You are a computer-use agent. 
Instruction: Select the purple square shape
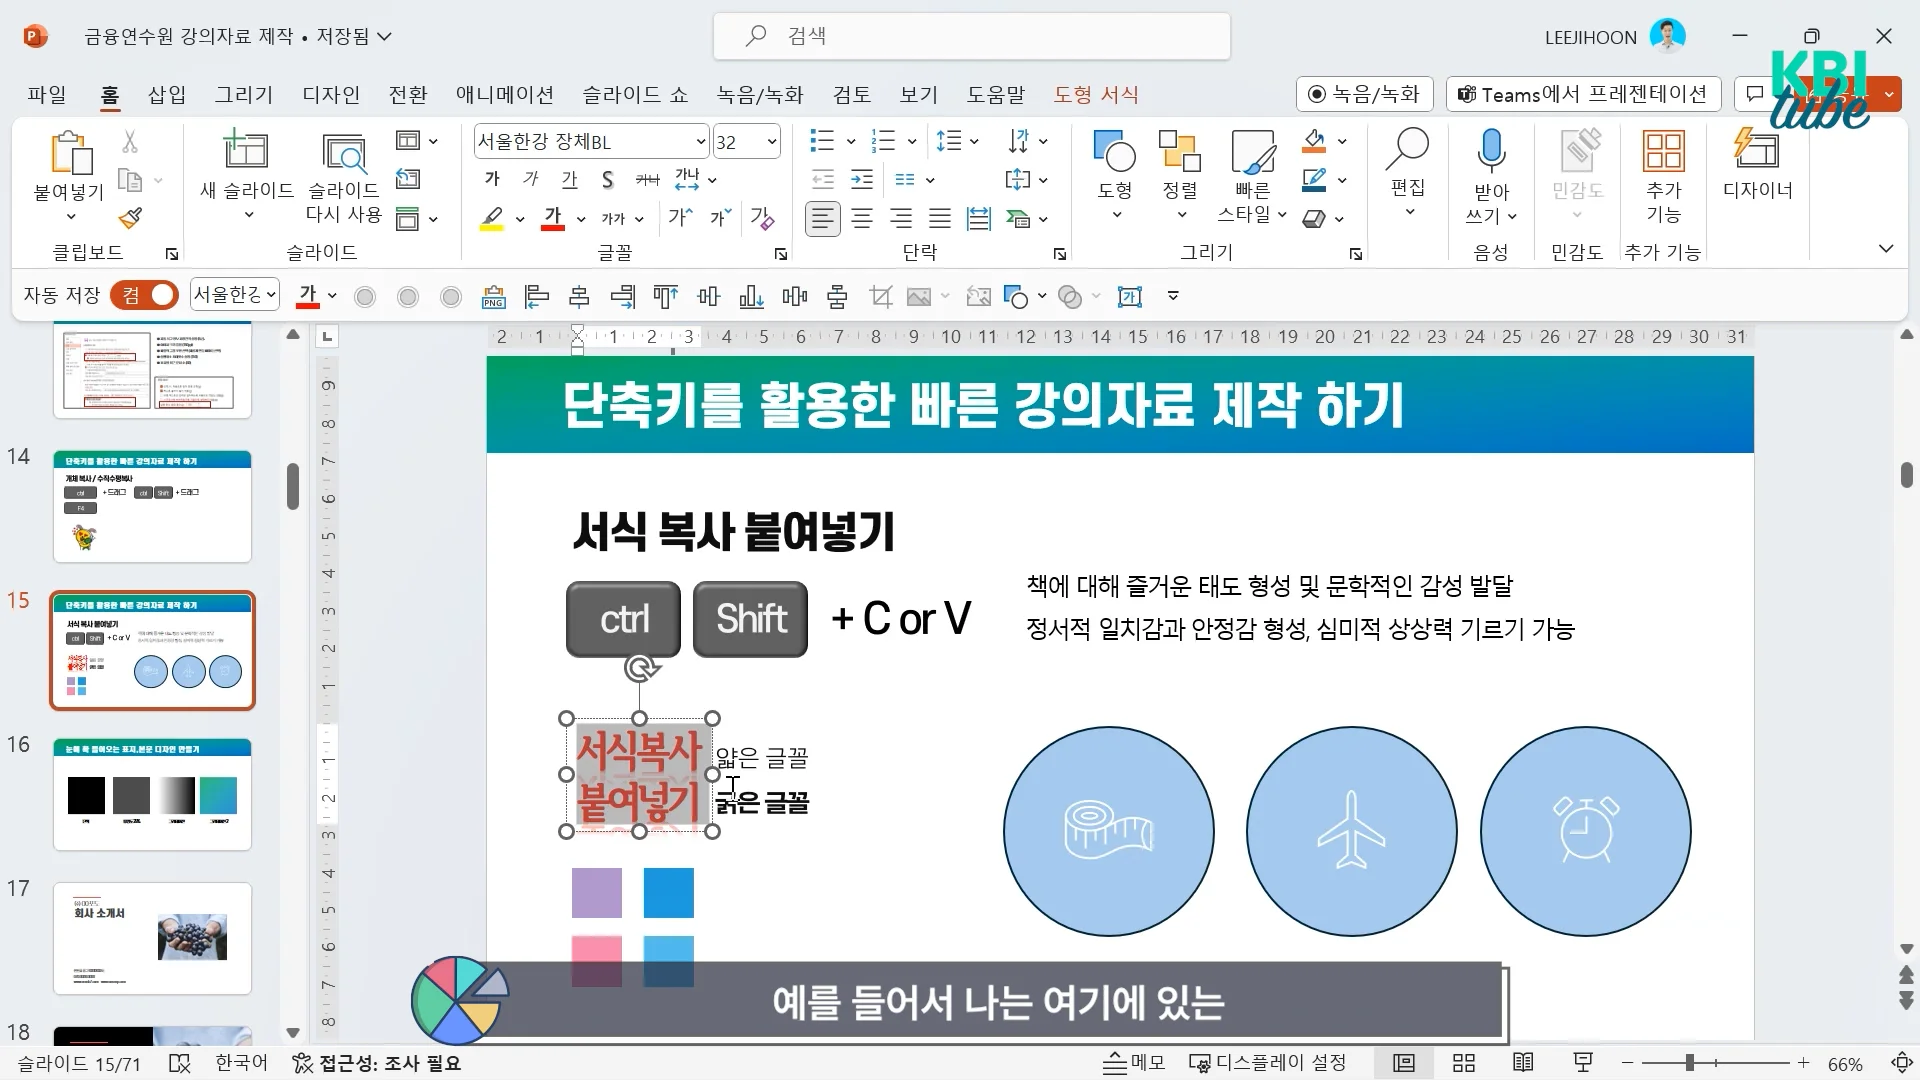597,893
